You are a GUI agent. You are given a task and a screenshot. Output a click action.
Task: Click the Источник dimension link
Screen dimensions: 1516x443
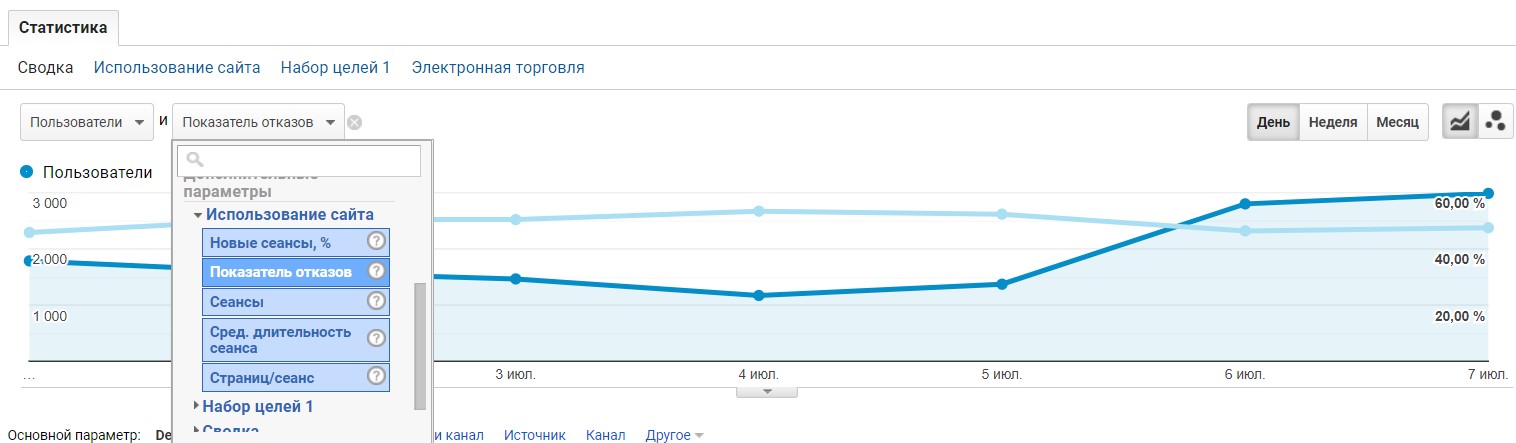(x=535, y=435)
